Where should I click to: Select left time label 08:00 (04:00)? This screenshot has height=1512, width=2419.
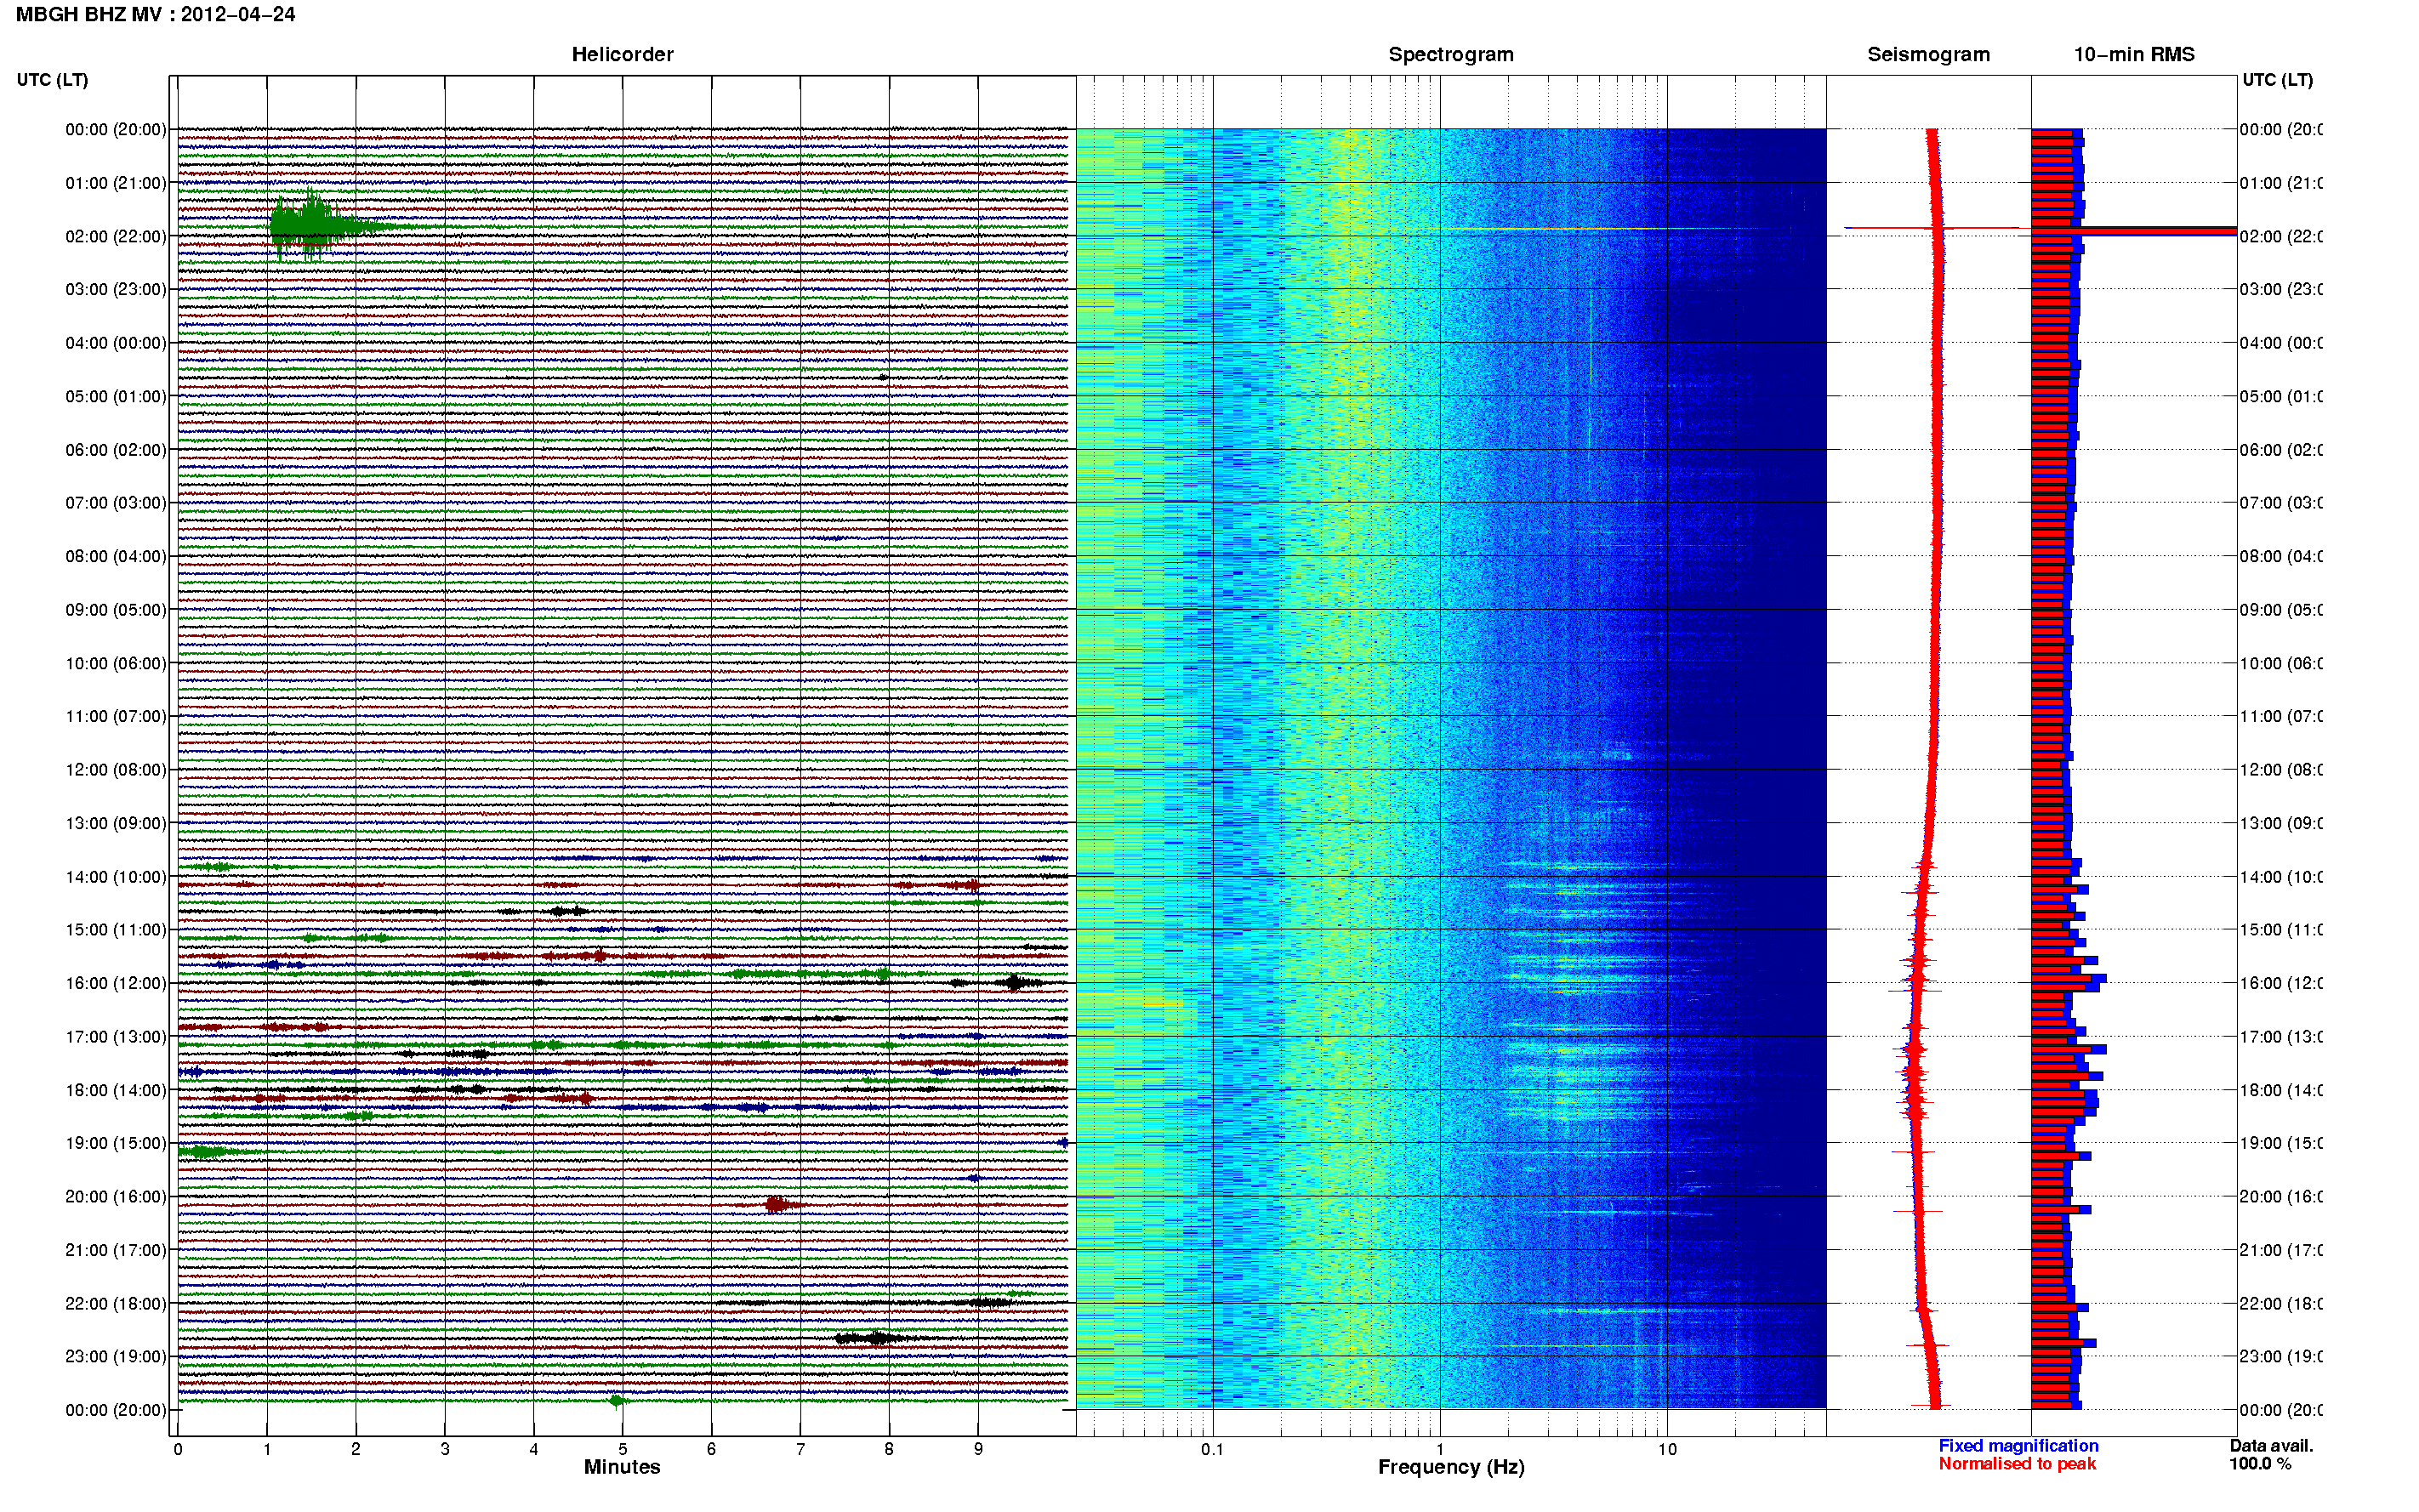(x=116, y=556)
